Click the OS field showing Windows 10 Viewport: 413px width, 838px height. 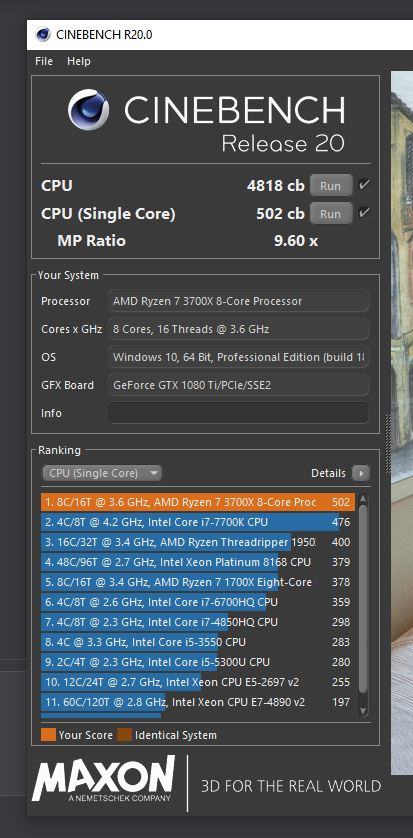238,357
